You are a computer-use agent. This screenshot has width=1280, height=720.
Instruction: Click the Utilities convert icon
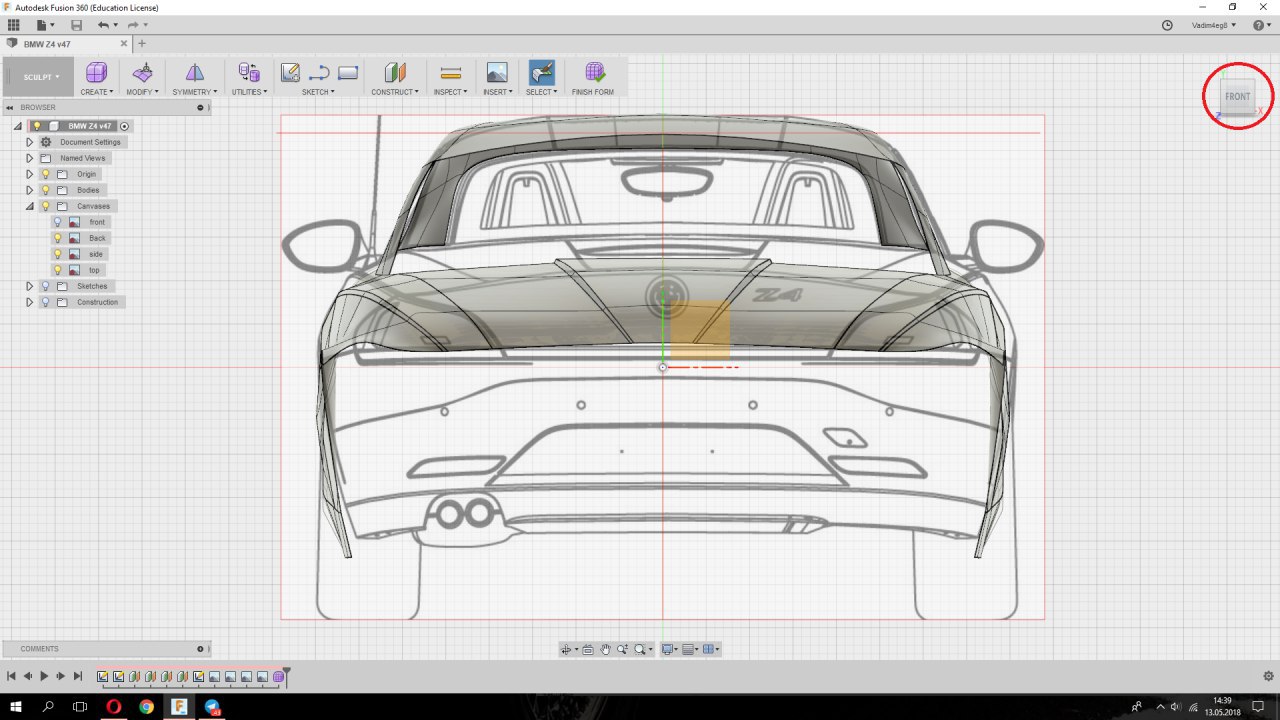pos(249,72)
